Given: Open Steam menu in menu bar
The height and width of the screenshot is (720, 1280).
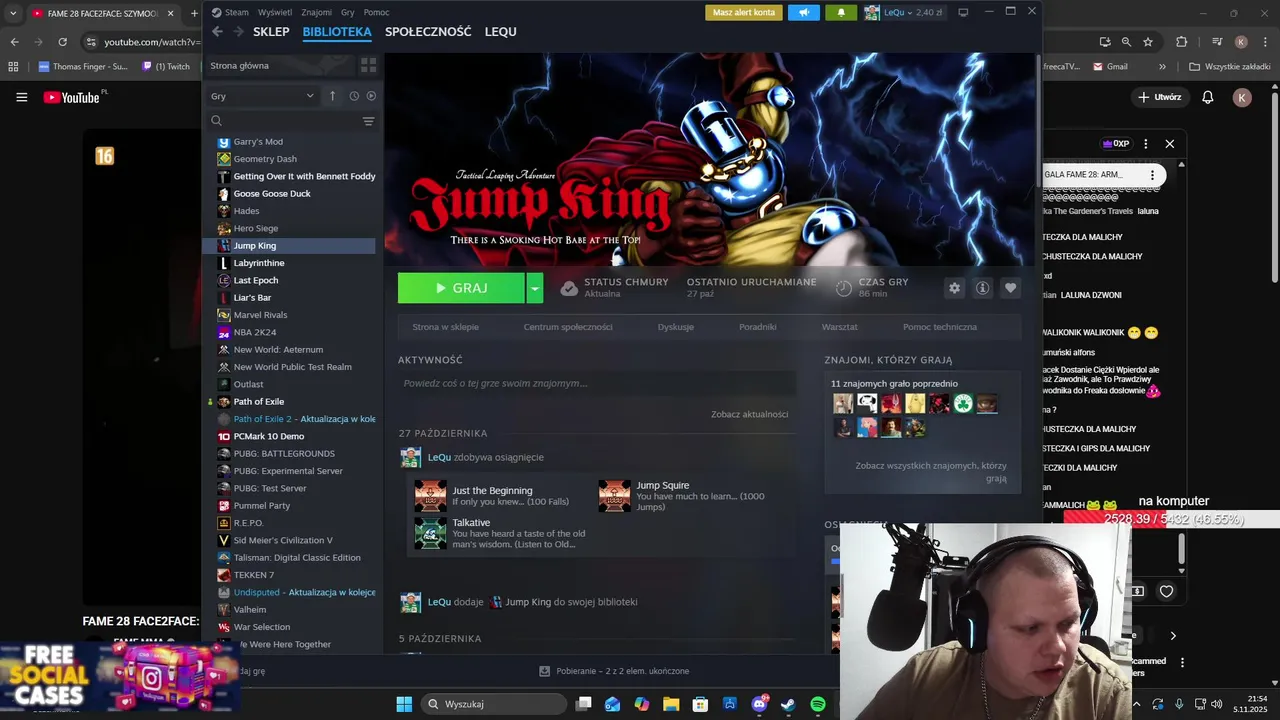Looking at the screenshot, I should point(237,12).
